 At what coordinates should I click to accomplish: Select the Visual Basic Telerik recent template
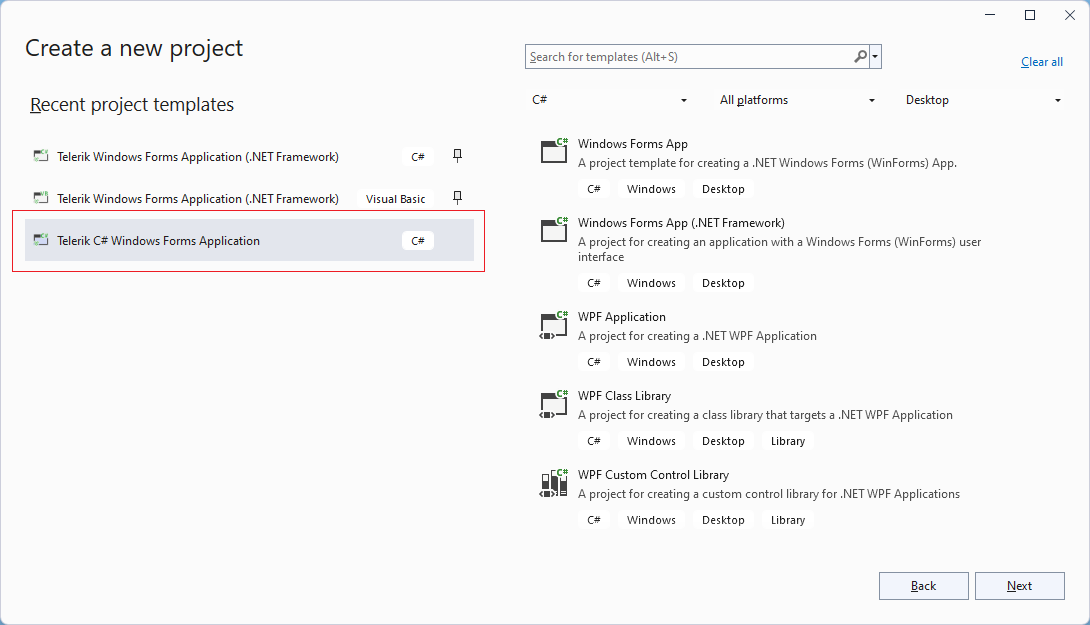(198, 198)
